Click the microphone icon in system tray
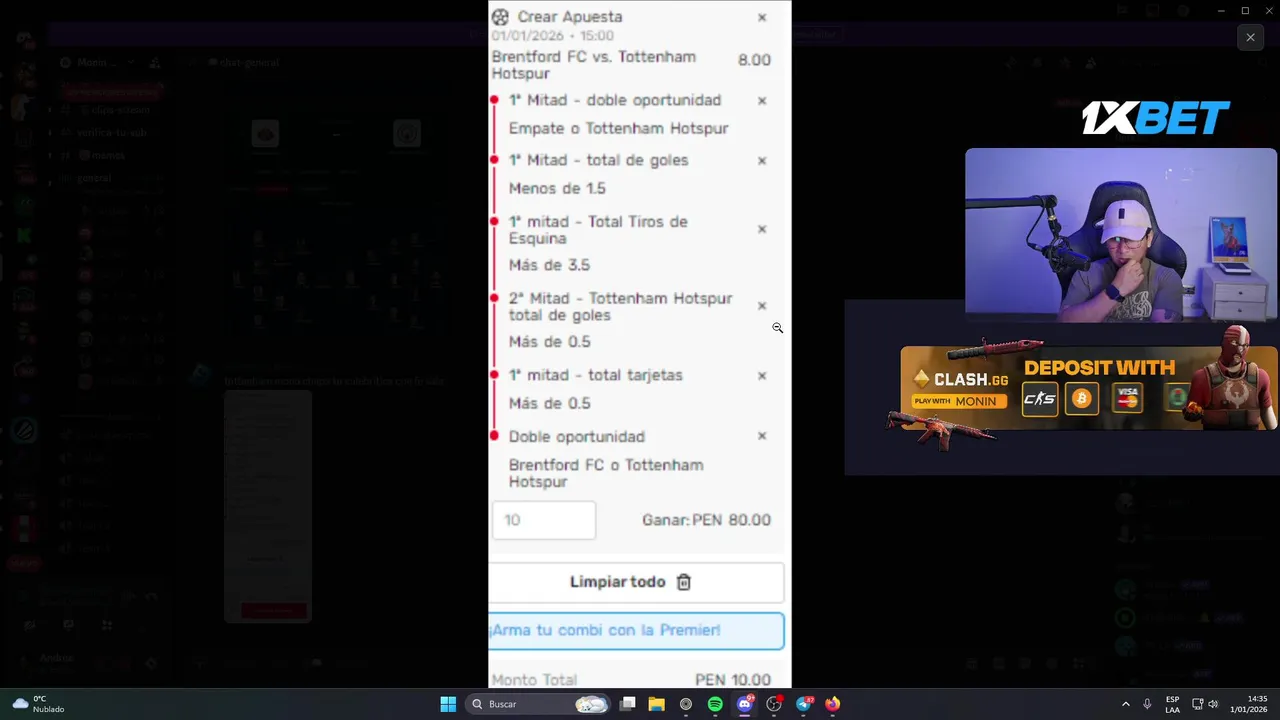 (1147, 704)
